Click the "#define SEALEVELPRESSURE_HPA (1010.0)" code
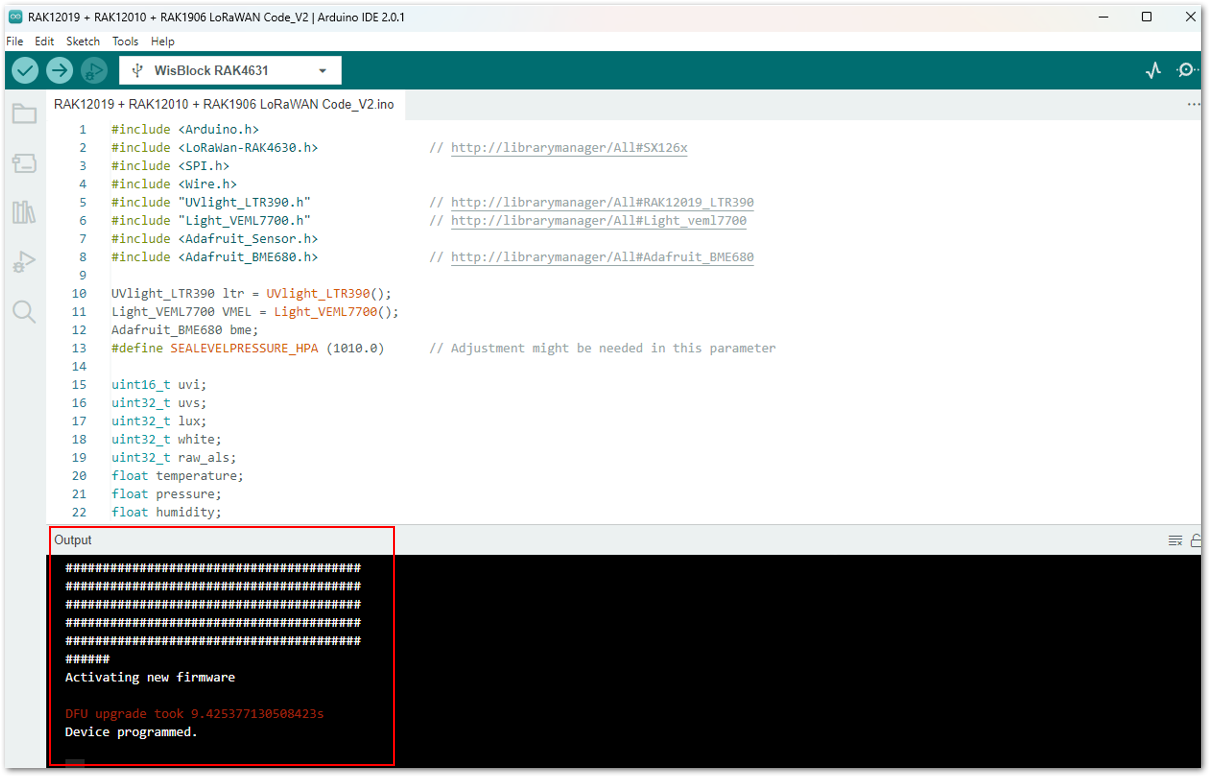The image size is (1210, 777). point(248,348)
